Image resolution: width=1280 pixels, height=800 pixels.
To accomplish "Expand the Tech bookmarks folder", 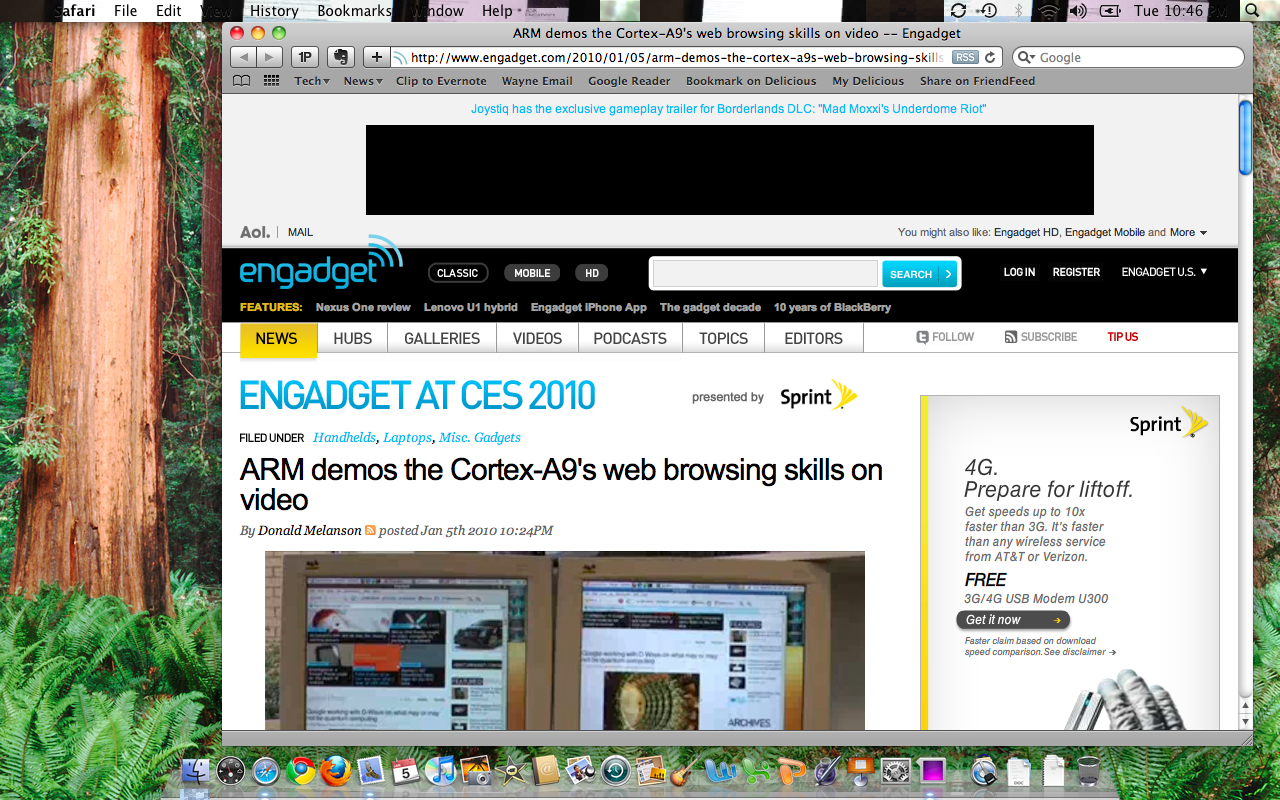I will (x=312, y=81).
